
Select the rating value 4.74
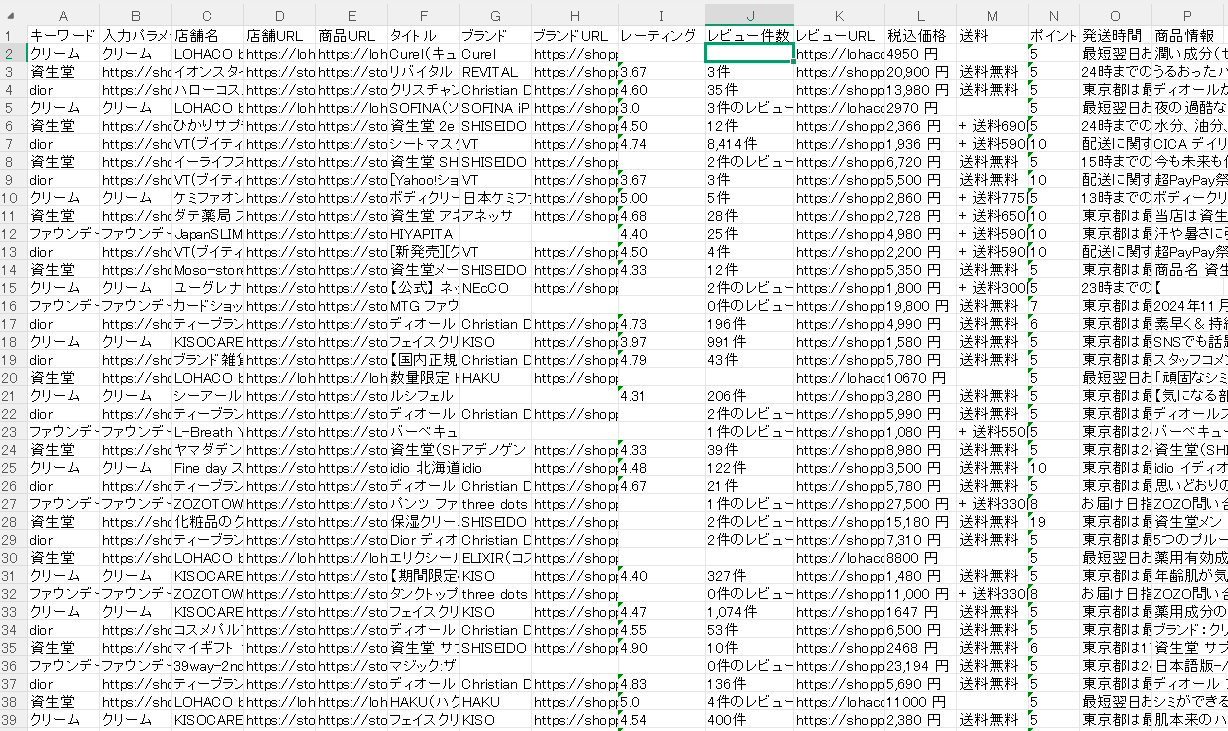click(x=661, y=144)
